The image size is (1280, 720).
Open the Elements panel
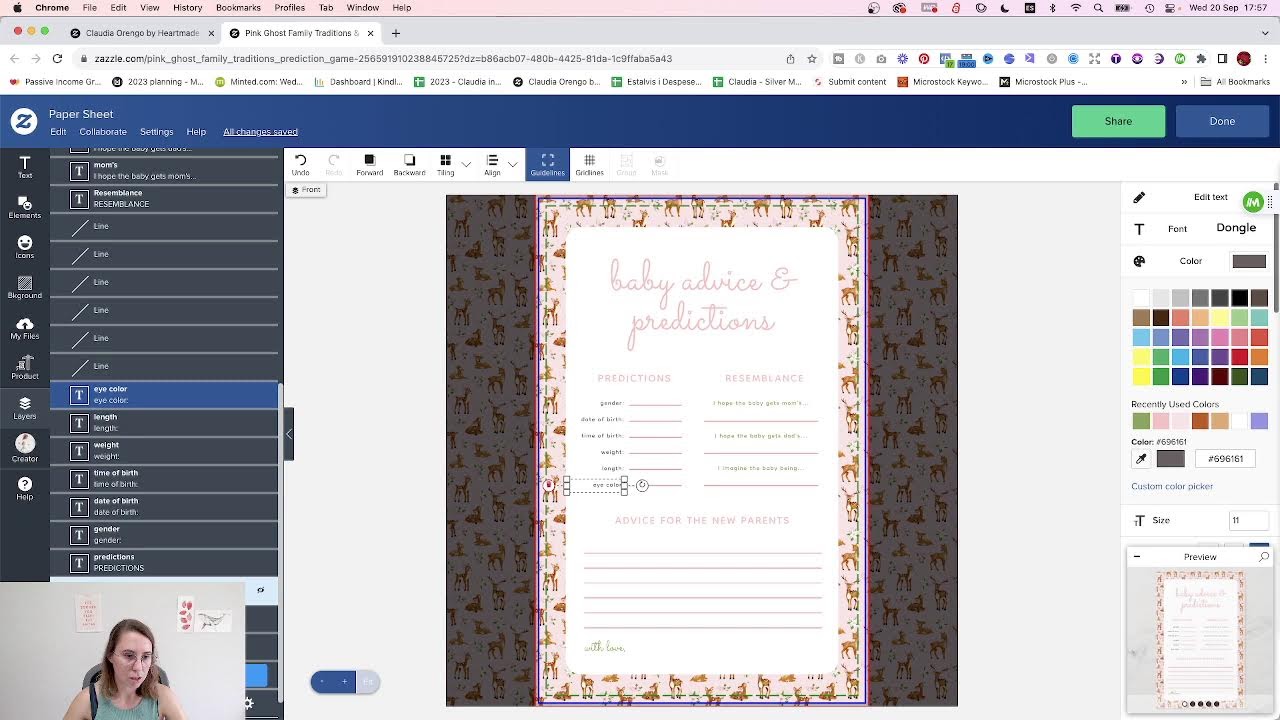point(25,207)
